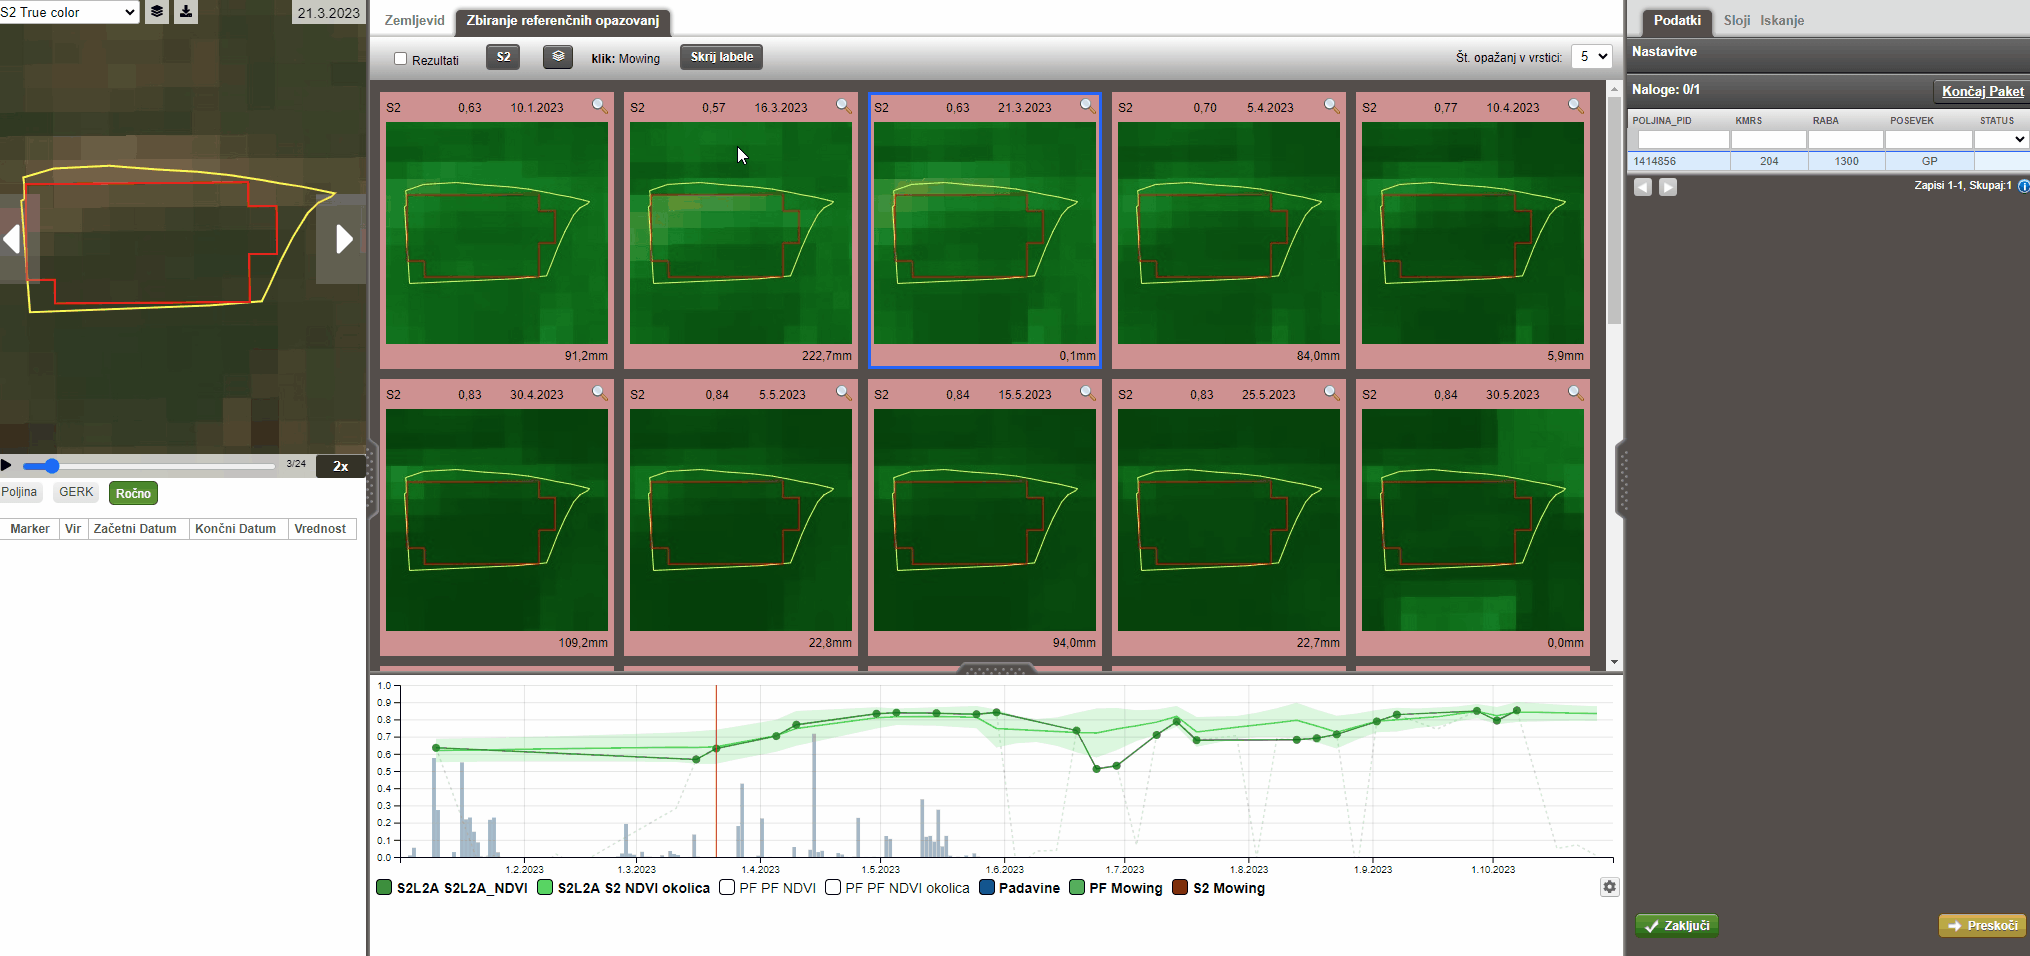The height and width of the screenshot is (956, 2030).
Task: Click the blue info icon near Skupaj:1
Action: pyautogui.click(x=2023, y=186)
